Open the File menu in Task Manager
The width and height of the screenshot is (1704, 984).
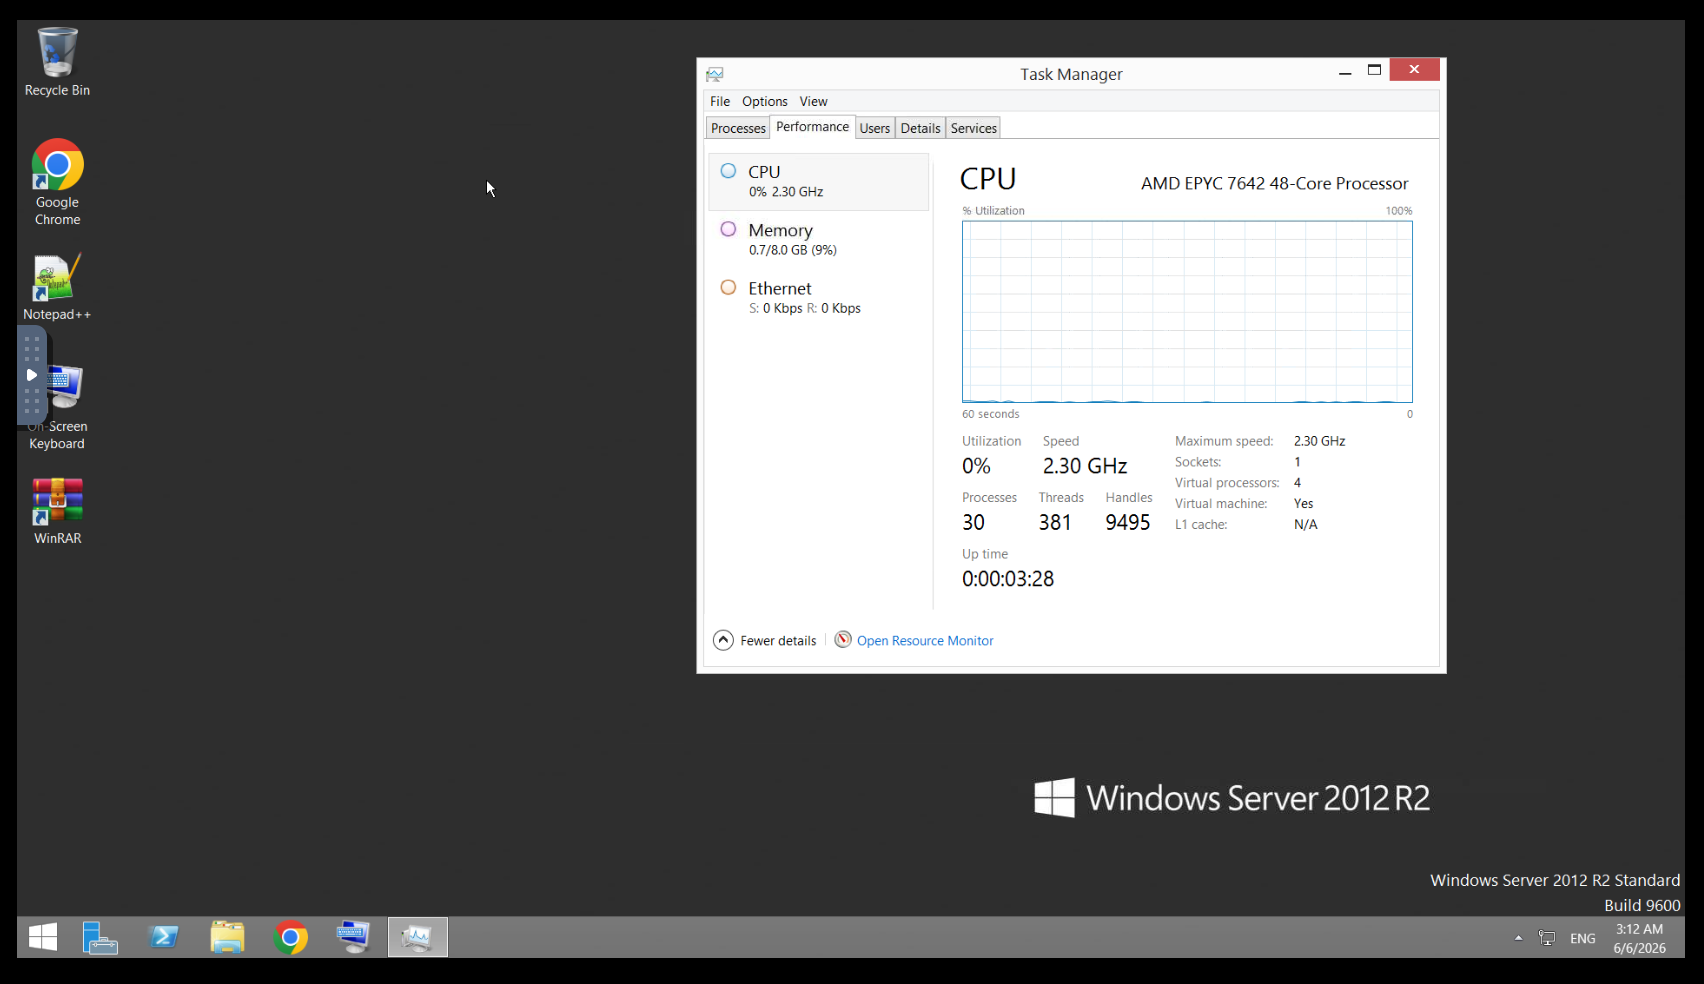(x=720, y=101)
